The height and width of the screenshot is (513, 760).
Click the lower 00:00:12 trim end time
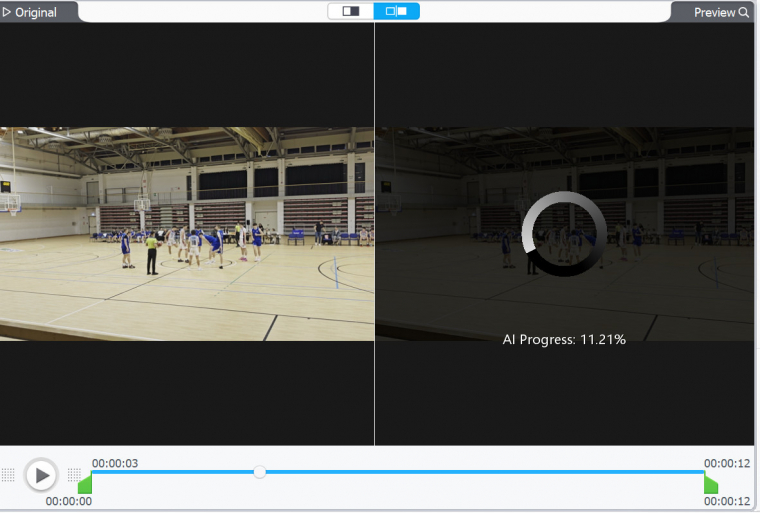point(727,501)
